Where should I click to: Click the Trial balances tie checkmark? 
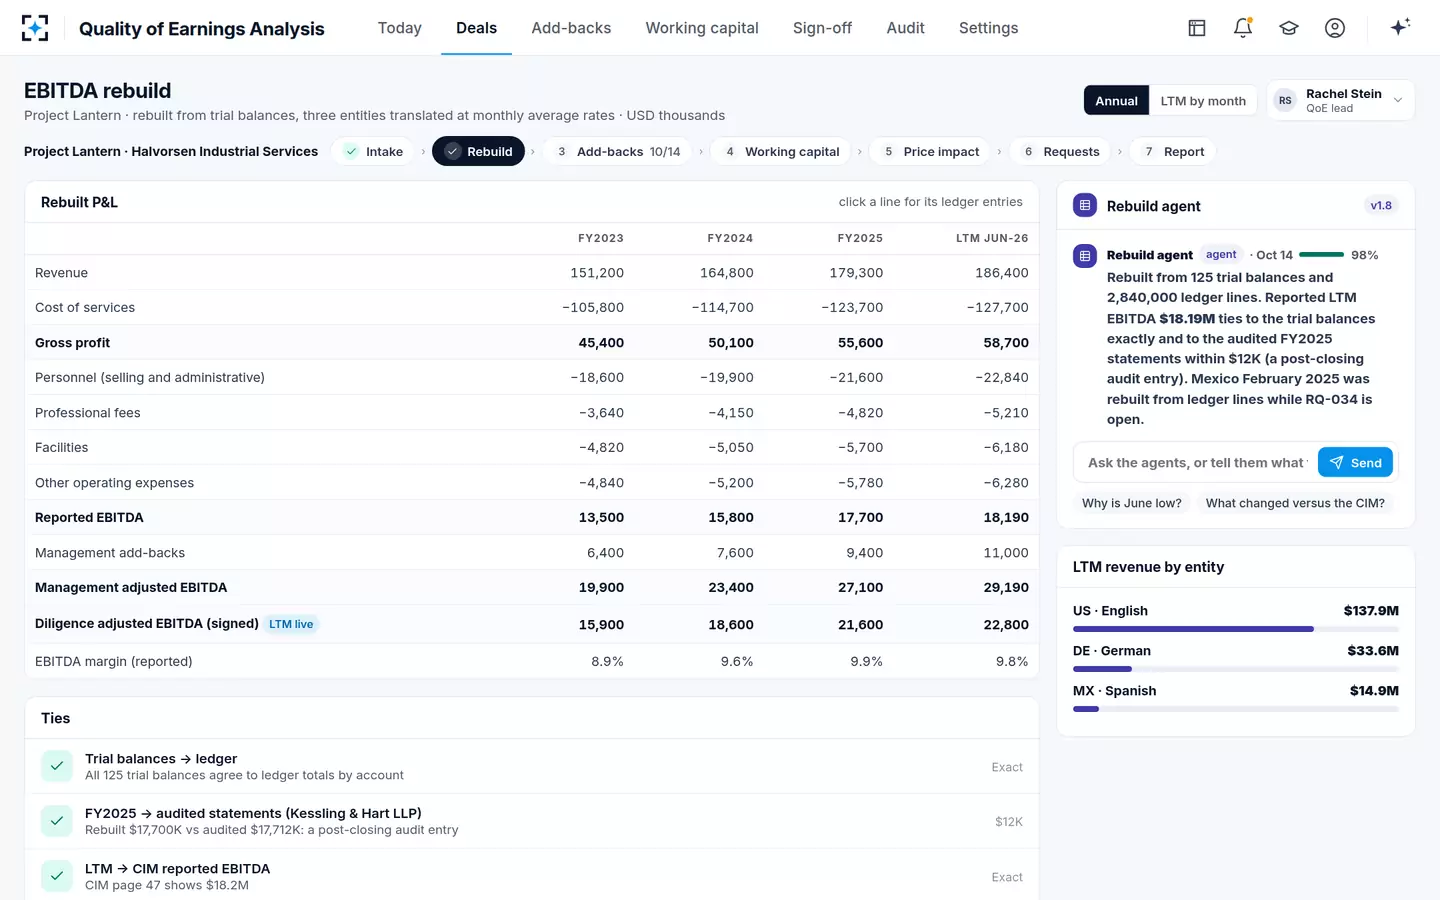click(x=57, y=766)
